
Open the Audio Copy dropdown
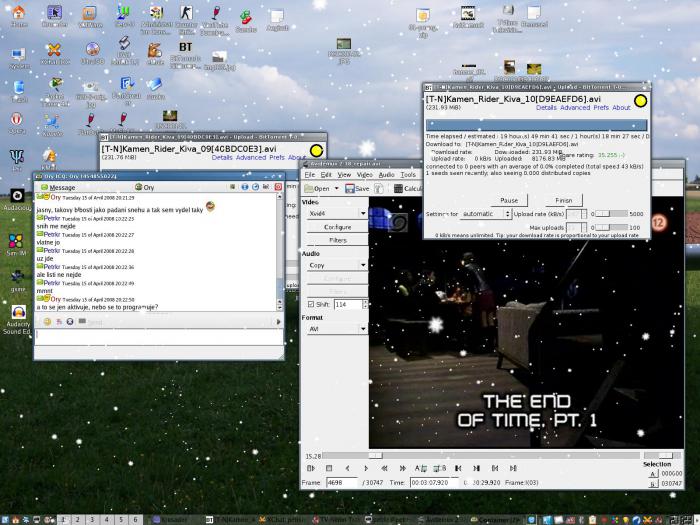click(x=337, y=265)
